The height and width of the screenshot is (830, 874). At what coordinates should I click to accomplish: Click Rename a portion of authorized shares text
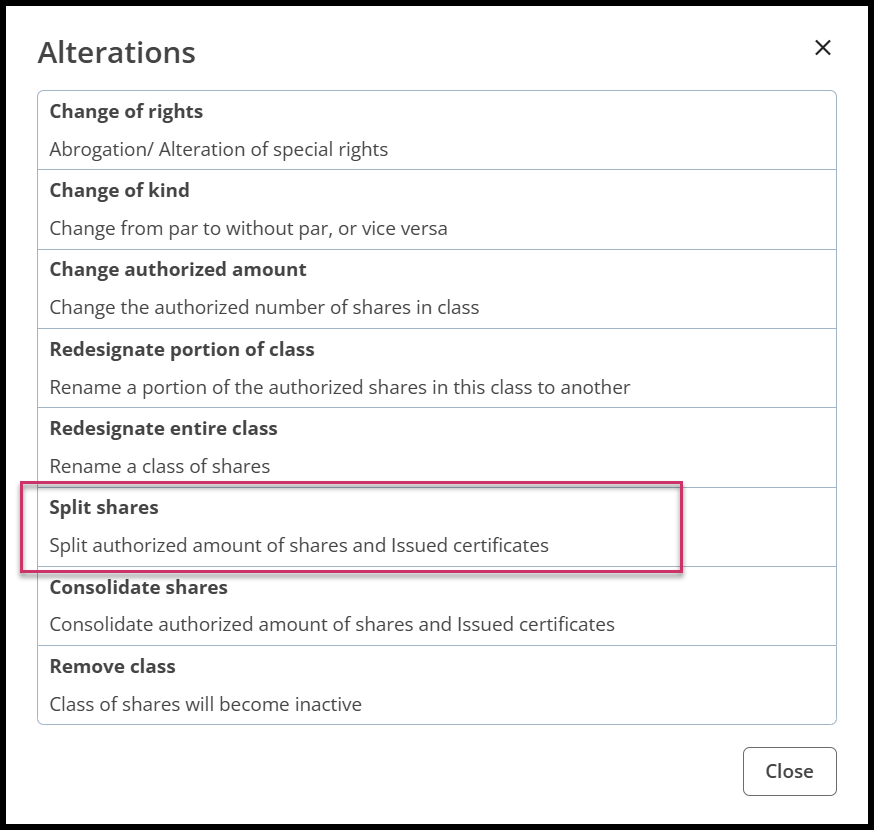[339, 387]
